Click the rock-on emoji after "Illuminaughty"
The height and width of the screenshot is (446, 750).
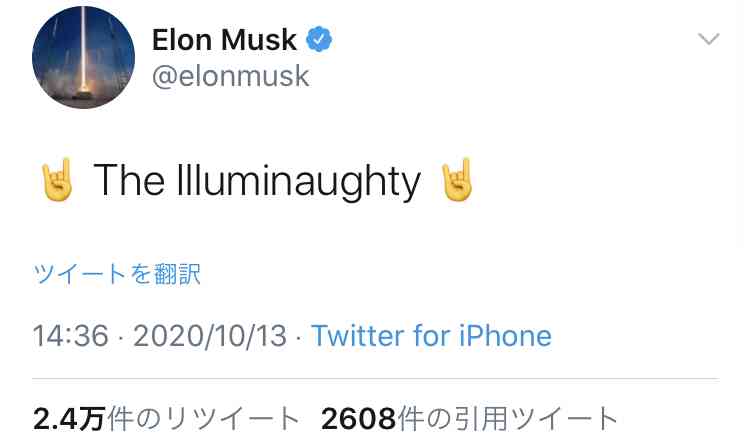[x=457, y=181]
